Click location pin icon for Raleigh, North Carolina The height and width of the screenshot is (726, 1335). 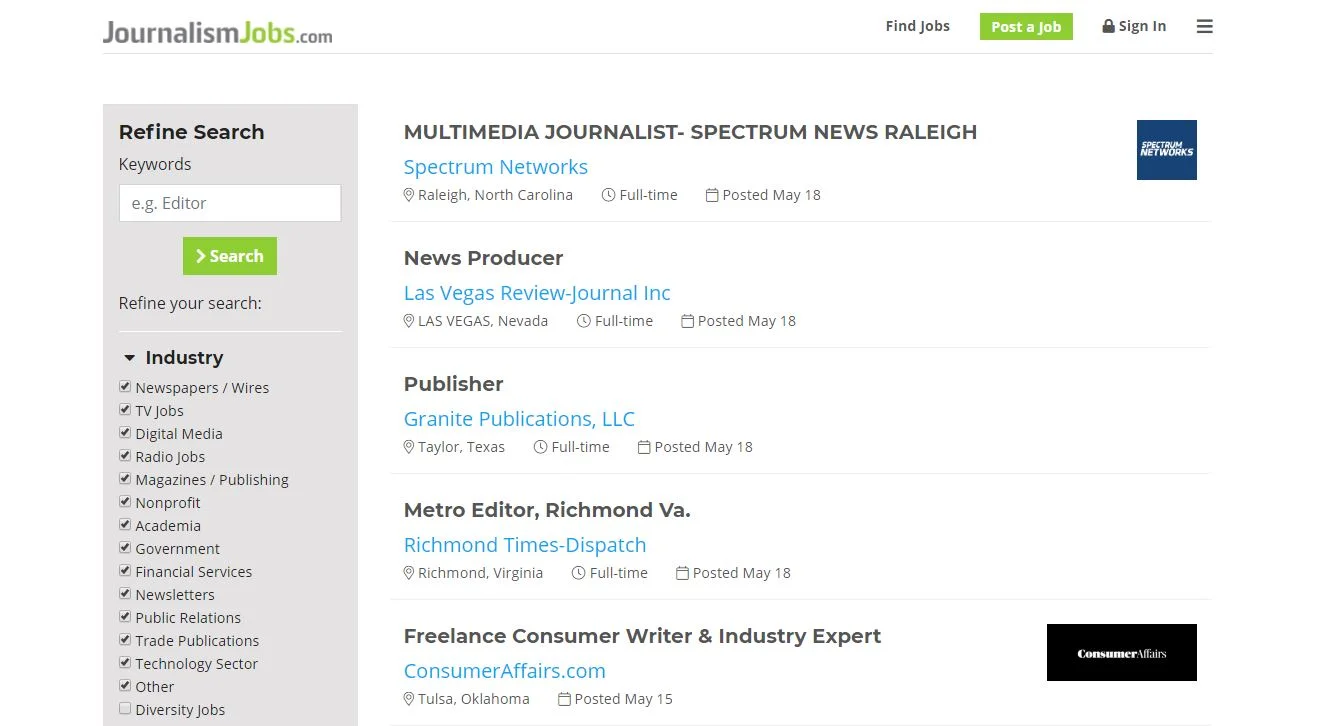pyautogui.click(x=408, y=195)
